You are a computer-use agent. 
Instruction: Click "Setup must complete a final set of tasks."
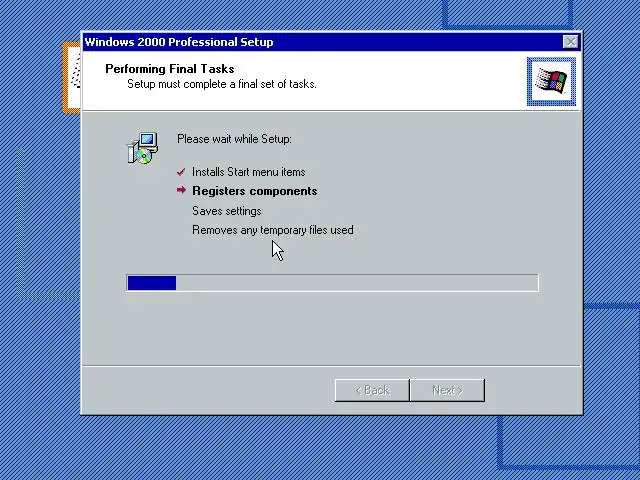[x=222, y=84]
